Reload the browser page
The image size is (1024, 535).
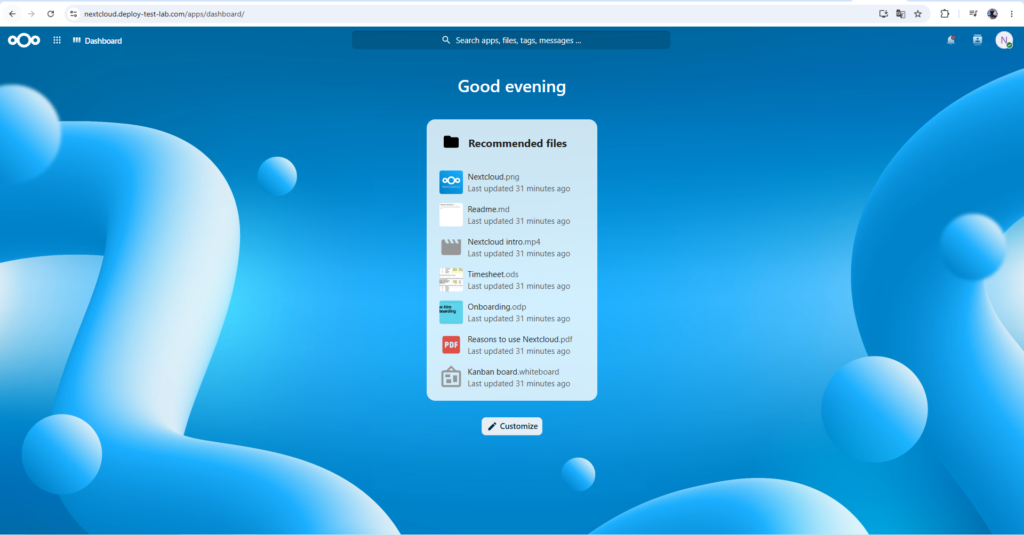50,14
